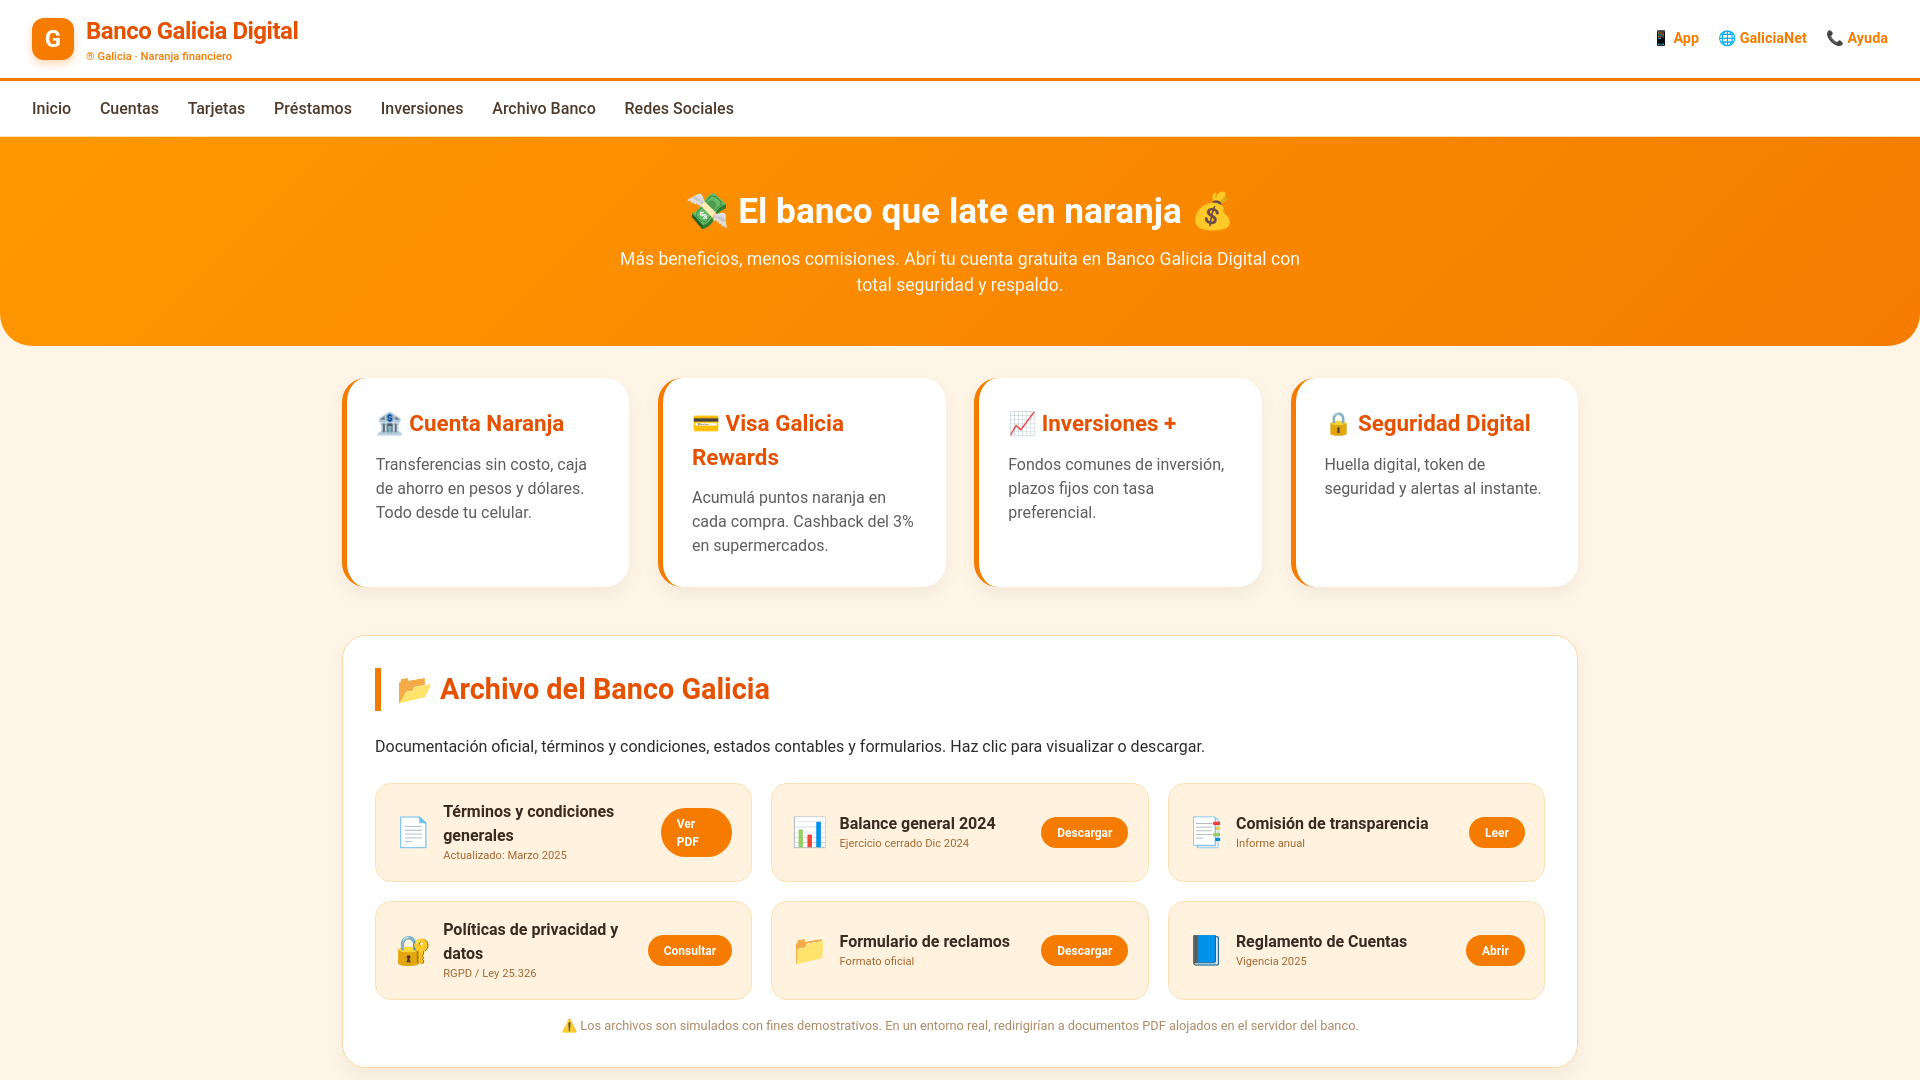Open Archivo Banco from the navigation
Screen dimensions: 1920x1080
pos(544,108)
